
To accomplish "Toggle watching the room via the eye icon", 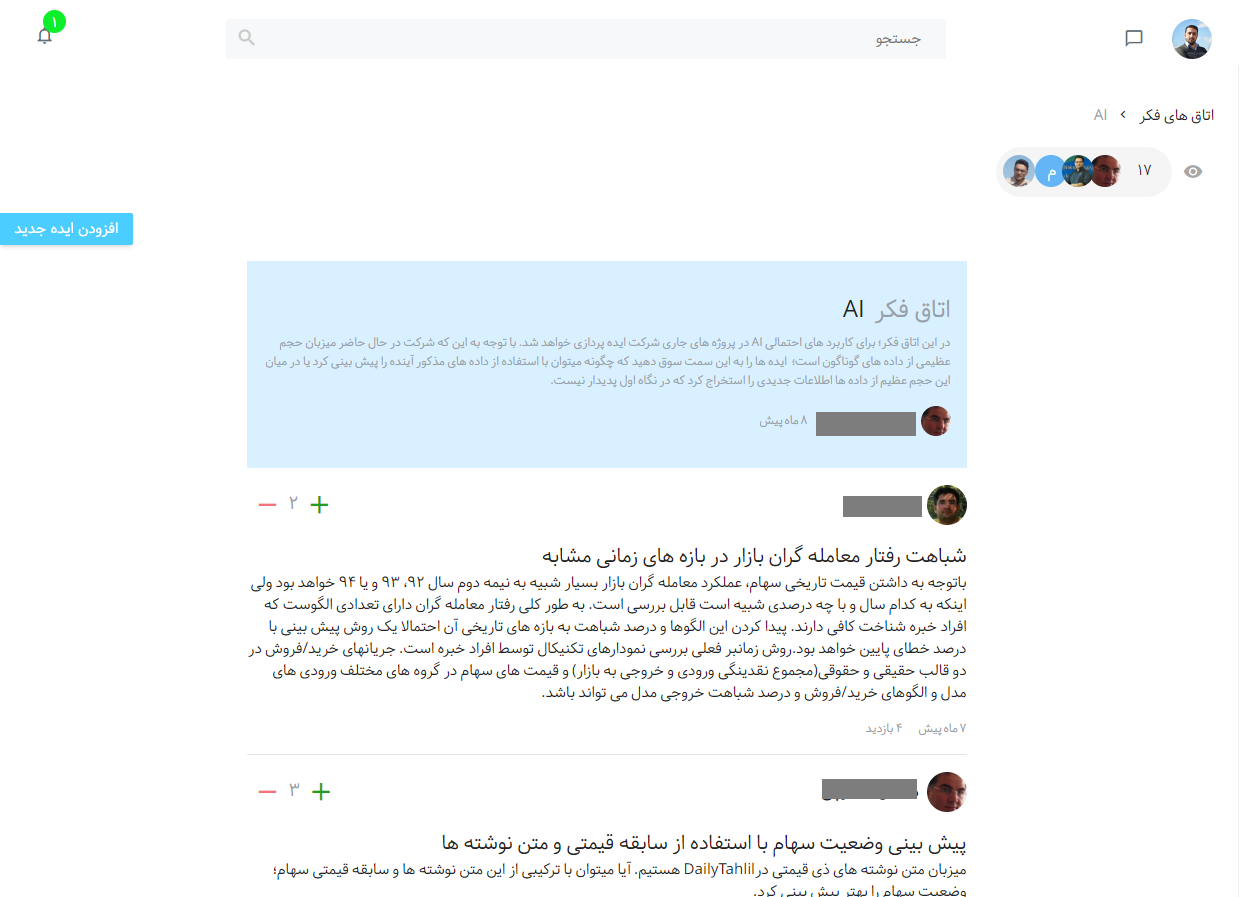I will point(1193,171).
